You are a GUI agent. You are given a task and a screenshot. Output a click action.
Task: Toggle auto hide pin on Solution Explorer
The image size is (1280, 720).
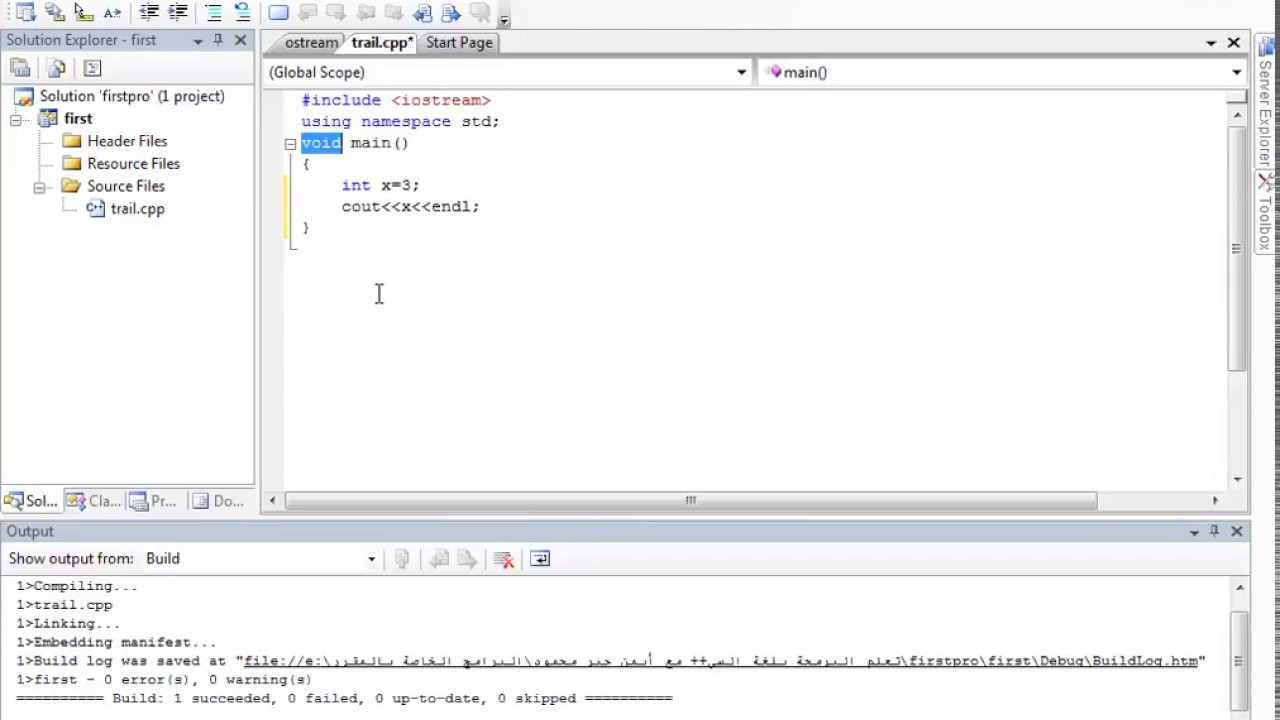[x=218, y=40]
